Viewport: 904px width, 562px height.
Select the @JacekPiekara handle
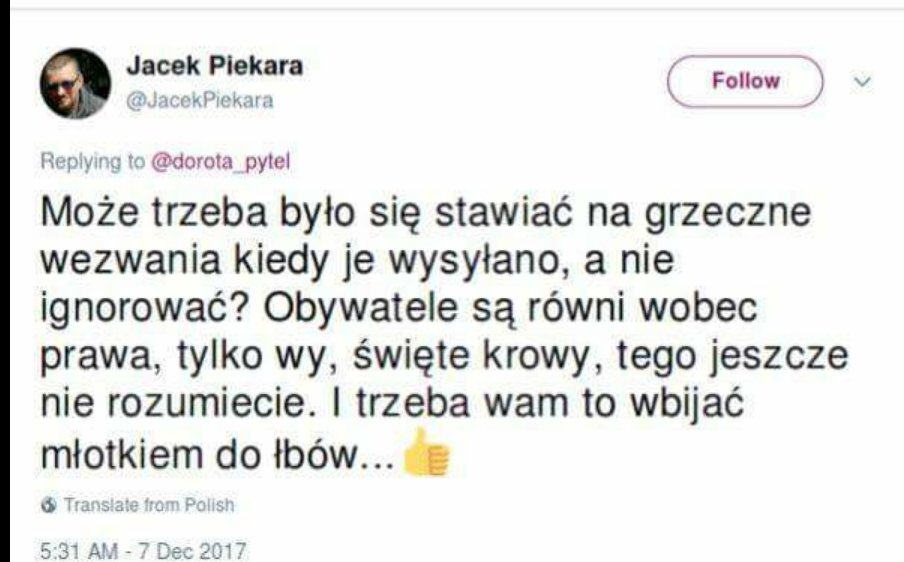click(x=199, y=101)
